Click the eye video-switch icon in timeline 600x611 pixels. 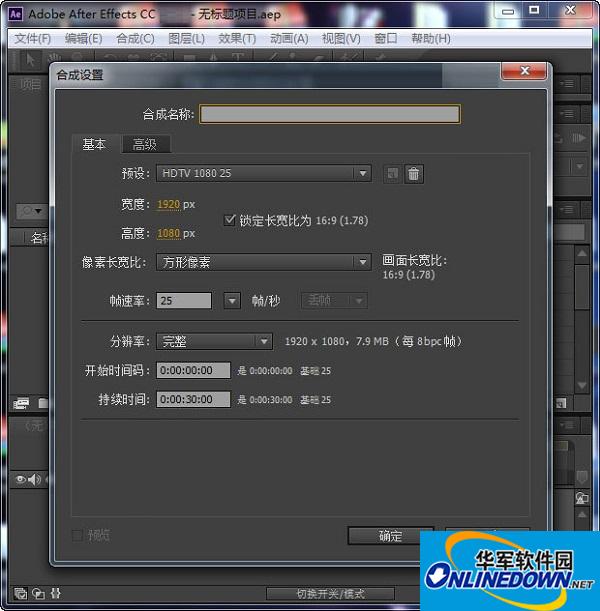pyautogui.click(x=21, y=479)
